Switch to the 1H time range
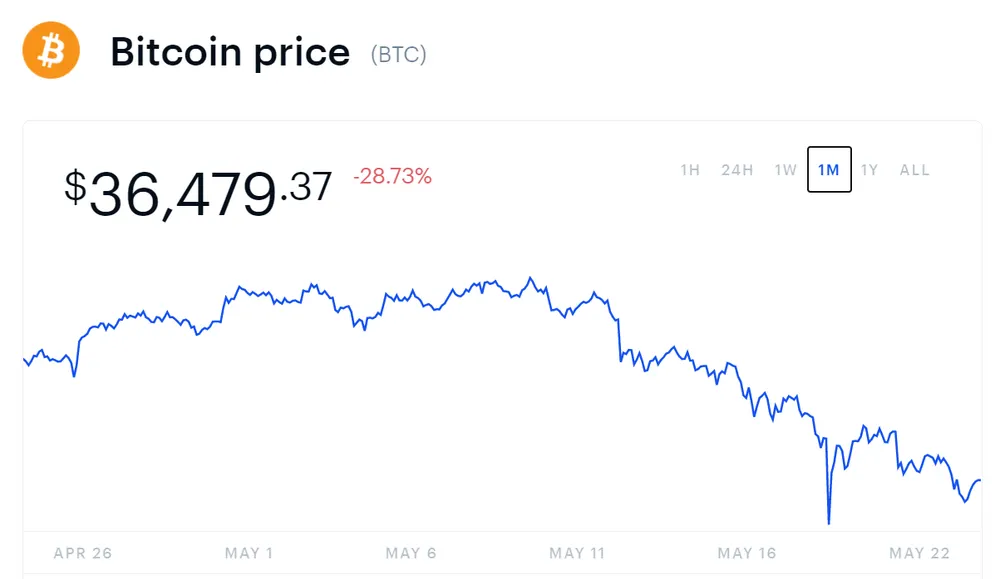Image resolution: width=1000 pixels, height=579 pixels. 689,170
